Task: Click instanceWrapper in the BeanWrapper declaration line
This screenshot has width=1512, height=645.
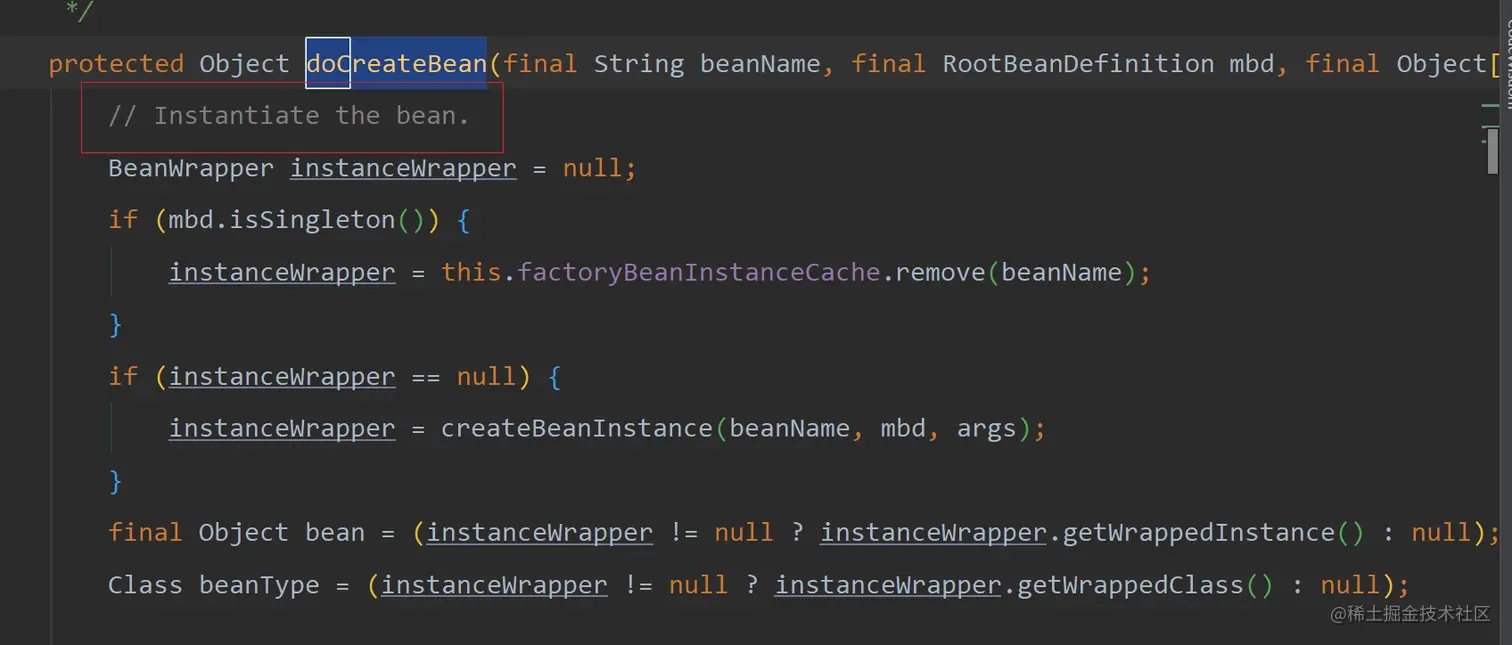Action: tap(403, 167)
